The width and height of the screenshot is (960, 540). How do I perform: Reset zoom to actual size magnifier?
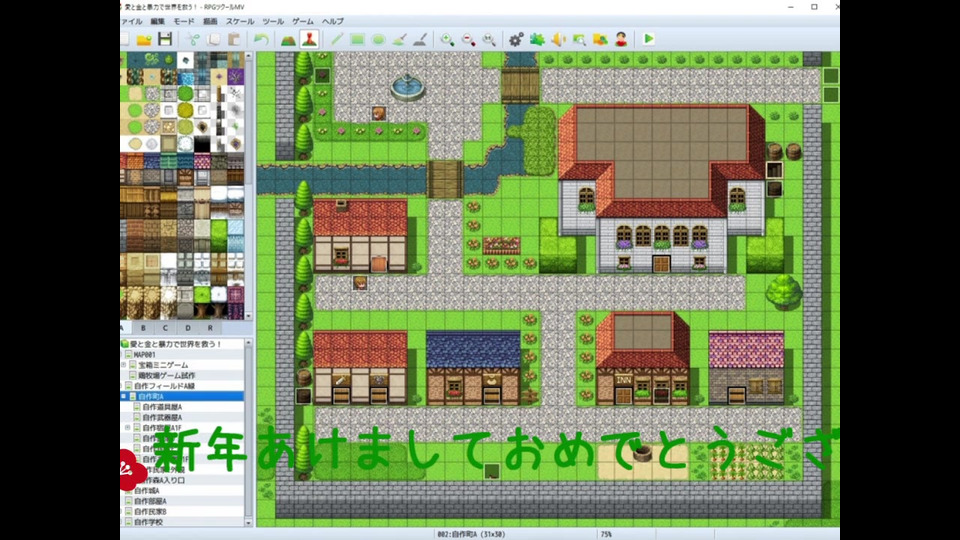pos(489,39)
